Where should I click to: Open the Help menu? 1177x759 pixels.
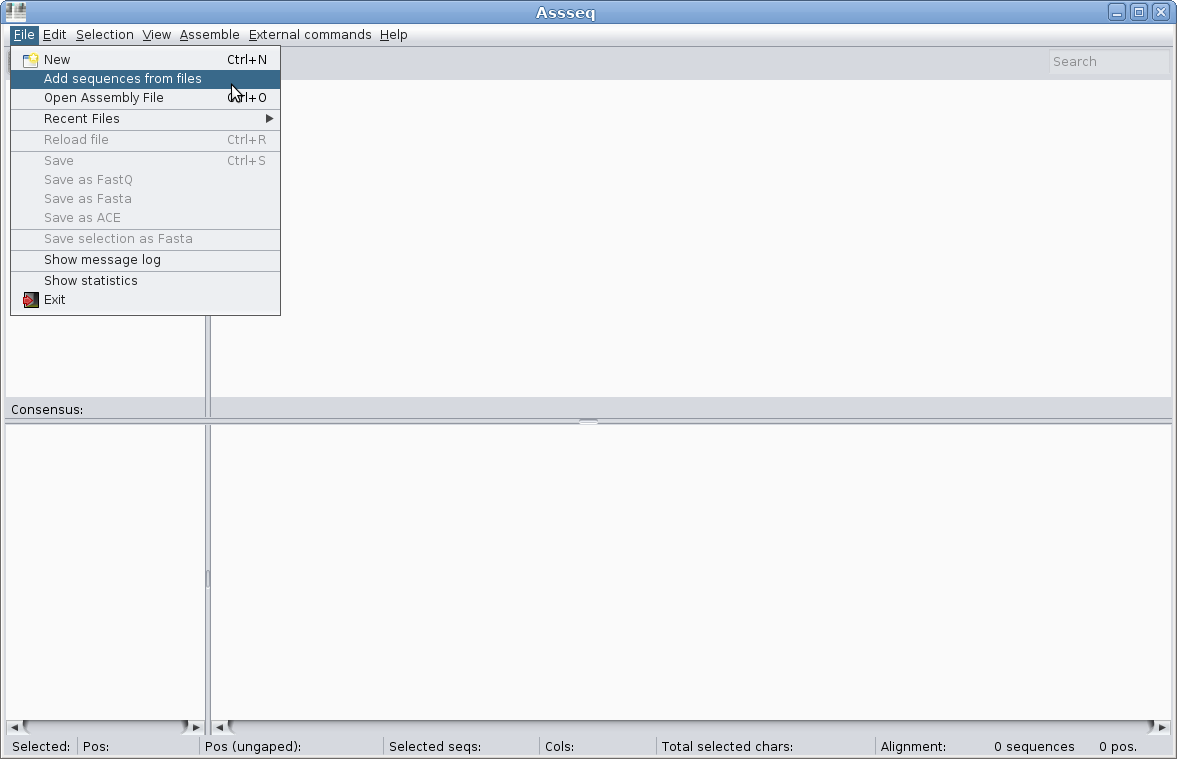click(393, 35)
